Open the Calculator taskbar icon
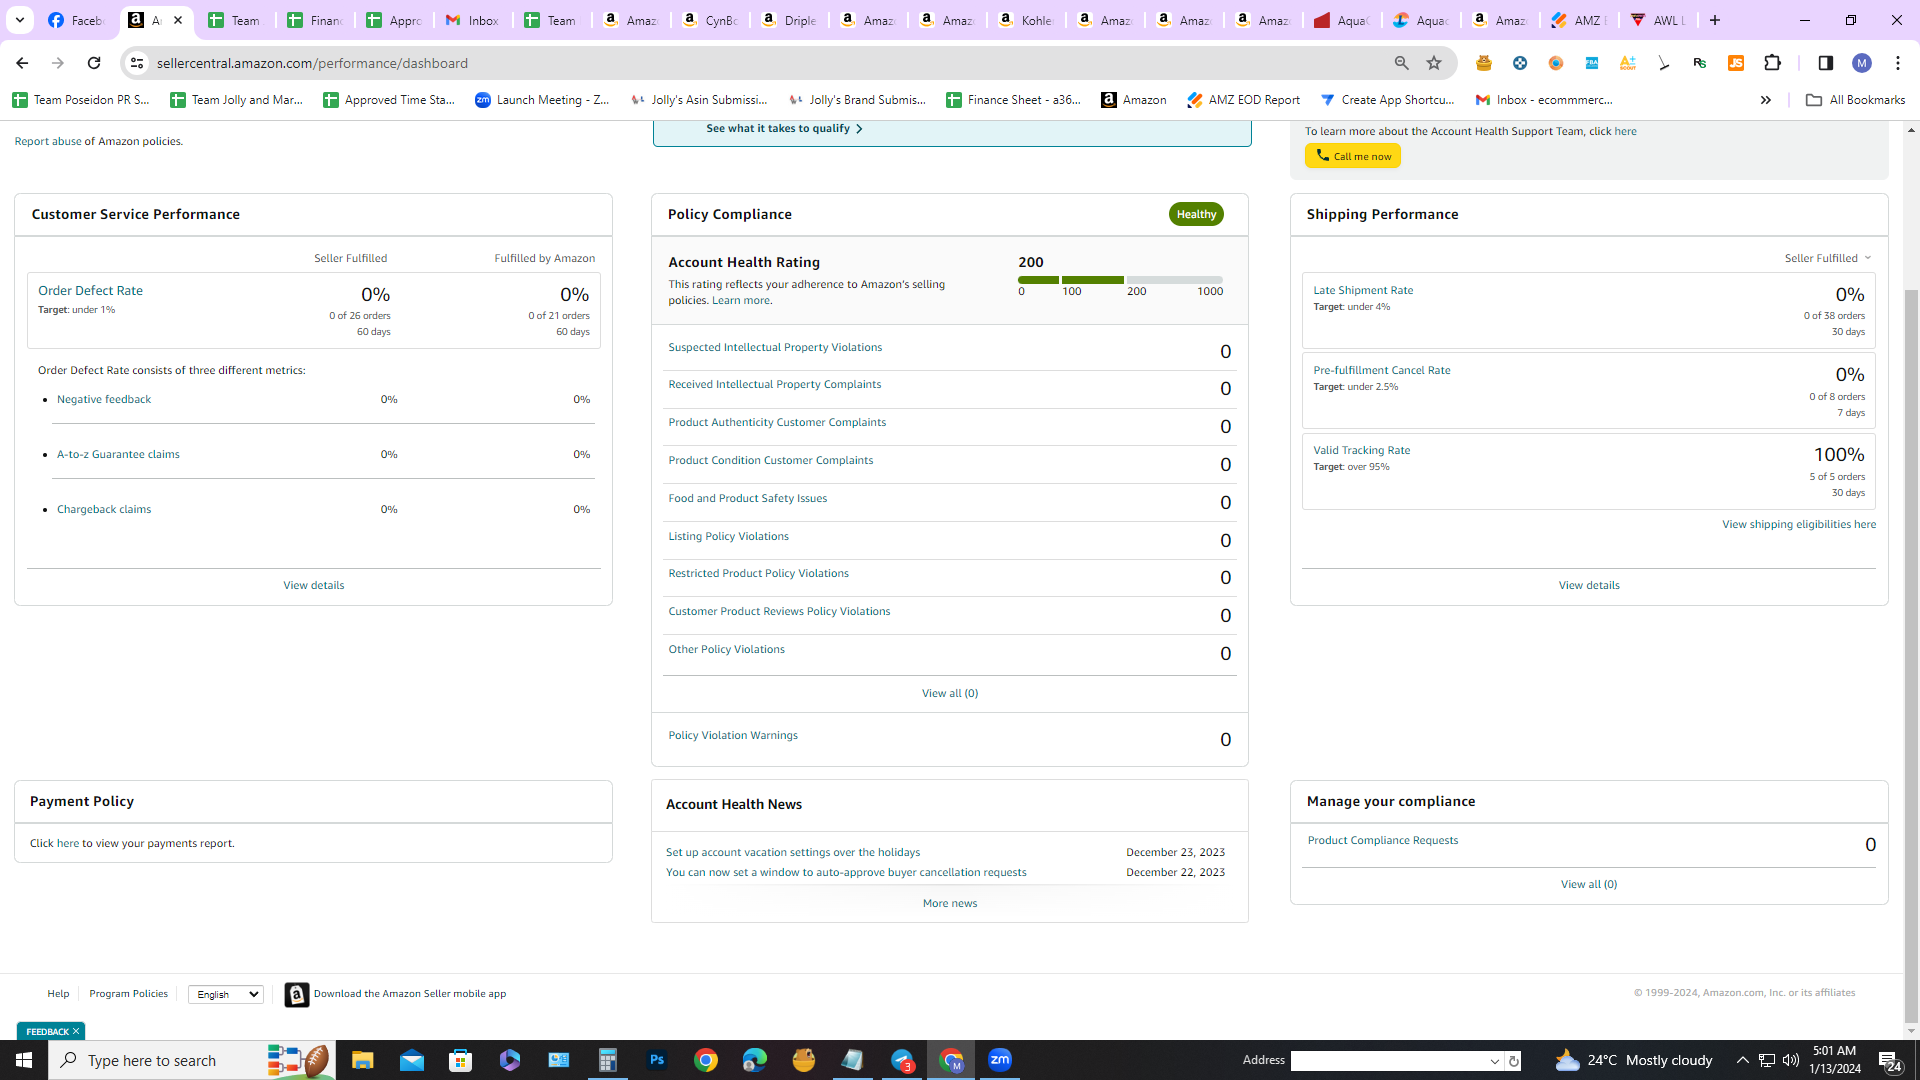 click(608, 1060)
